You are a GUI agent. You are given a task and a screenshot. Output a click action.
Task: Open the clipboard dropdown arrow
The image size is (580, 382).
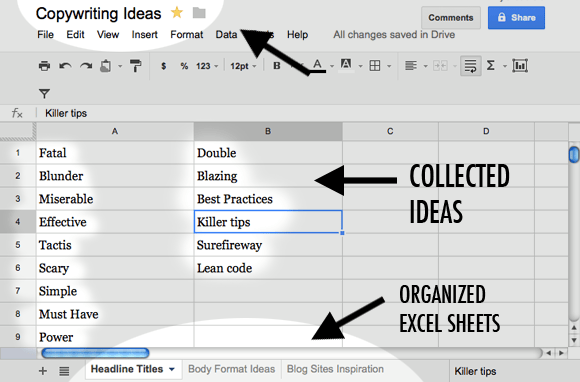click(x=120, y=67)
